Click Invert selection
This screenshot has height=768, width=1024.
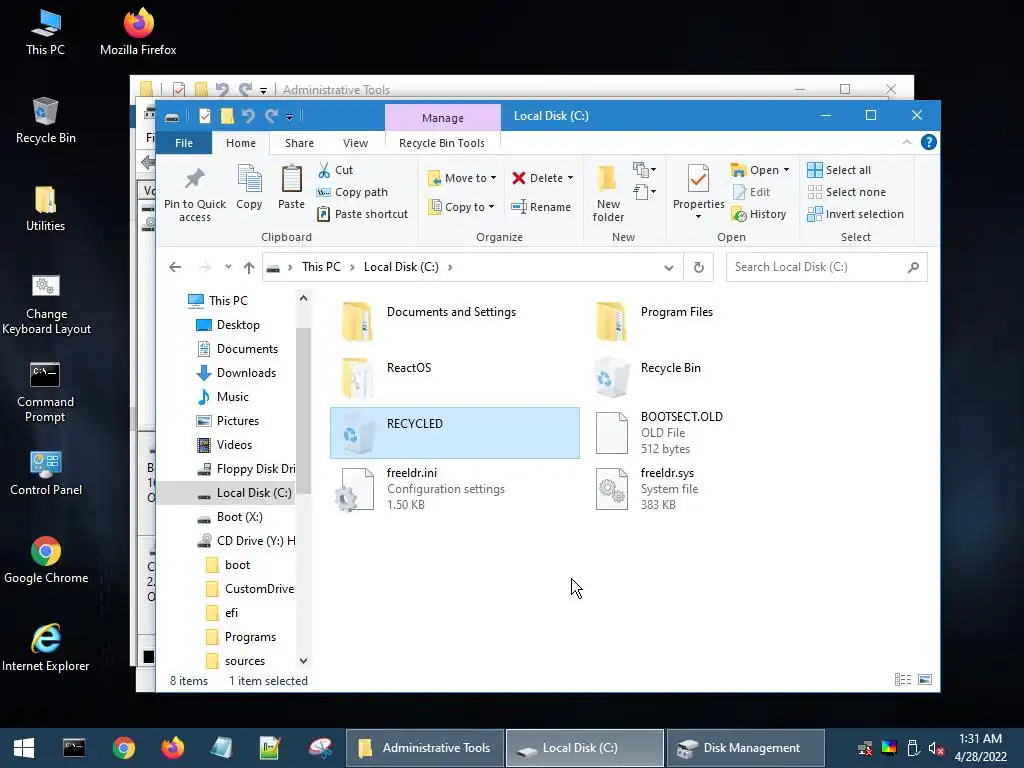856,214
